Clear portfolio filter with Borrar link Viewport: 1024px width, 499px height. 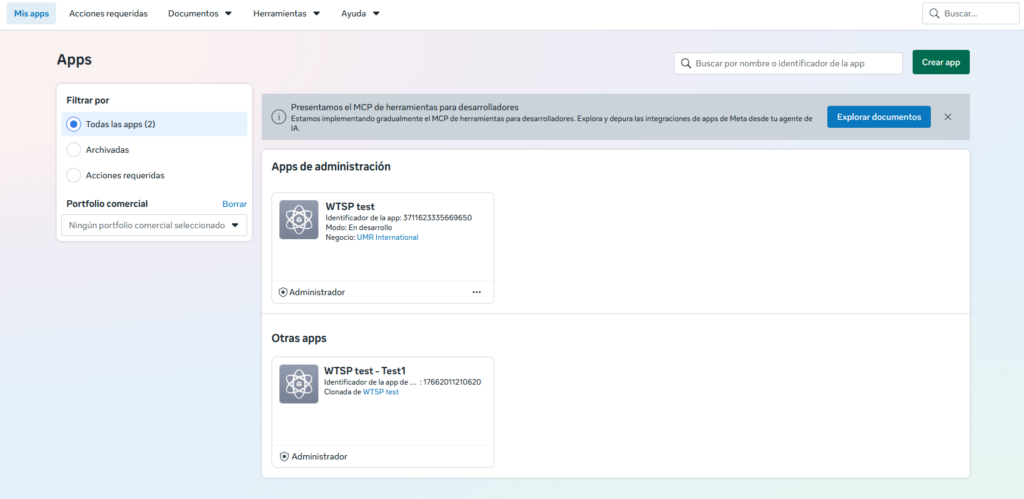click(x=234, y=204)
